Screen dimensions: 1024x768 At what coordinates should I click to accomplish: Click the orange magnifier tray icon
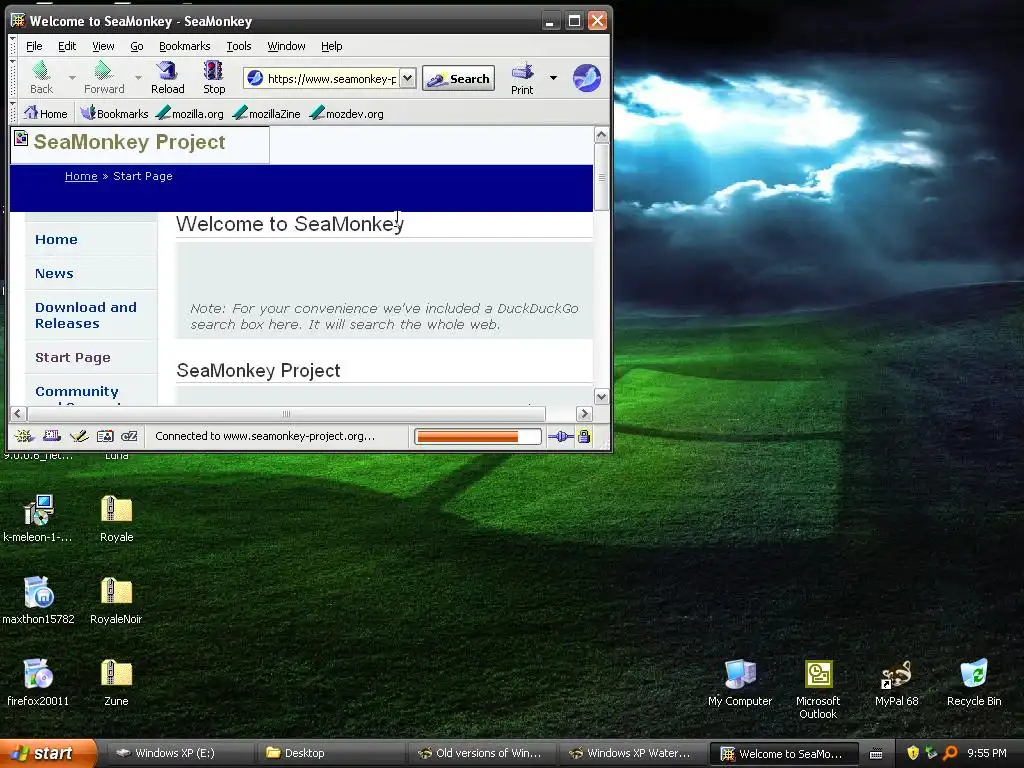[x=950, y=753]
